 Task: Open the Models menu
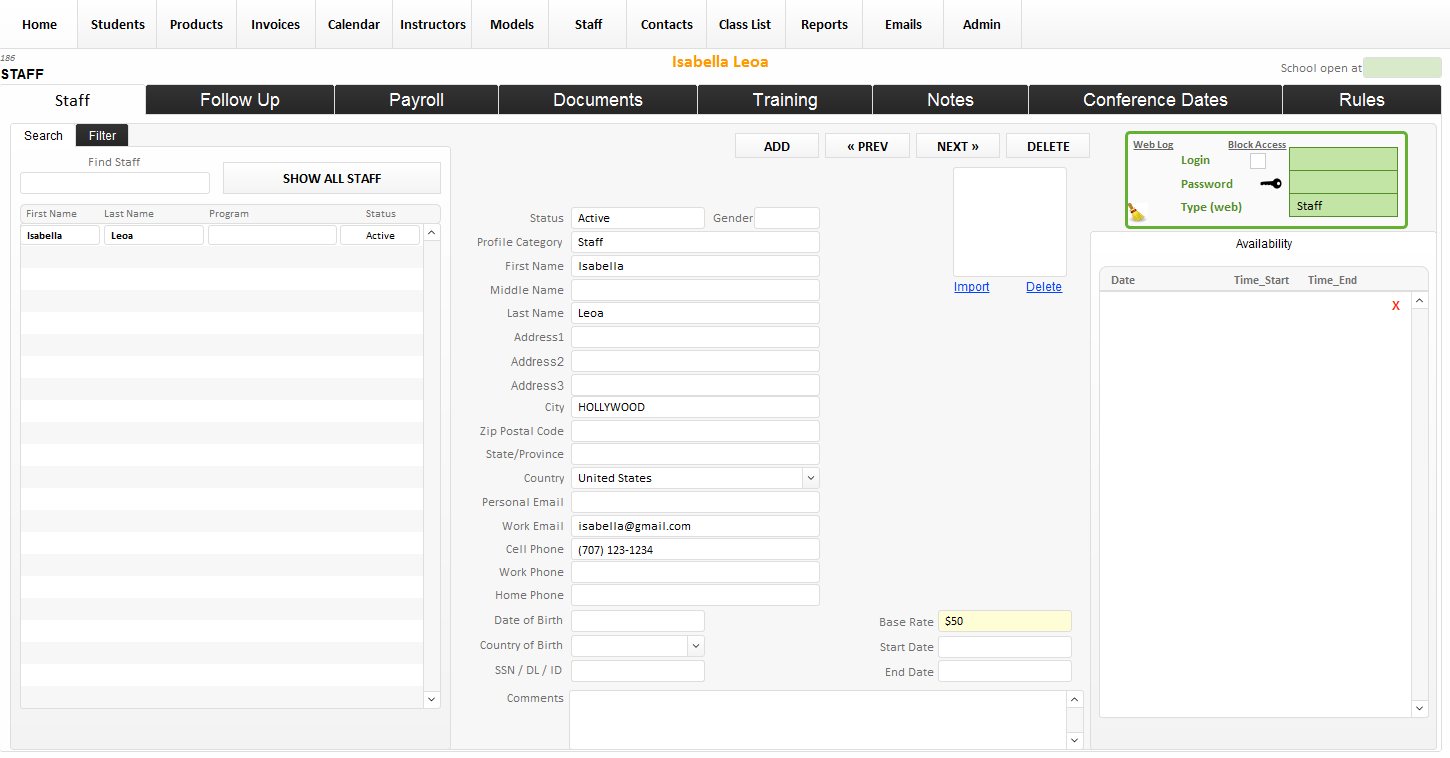512,24
